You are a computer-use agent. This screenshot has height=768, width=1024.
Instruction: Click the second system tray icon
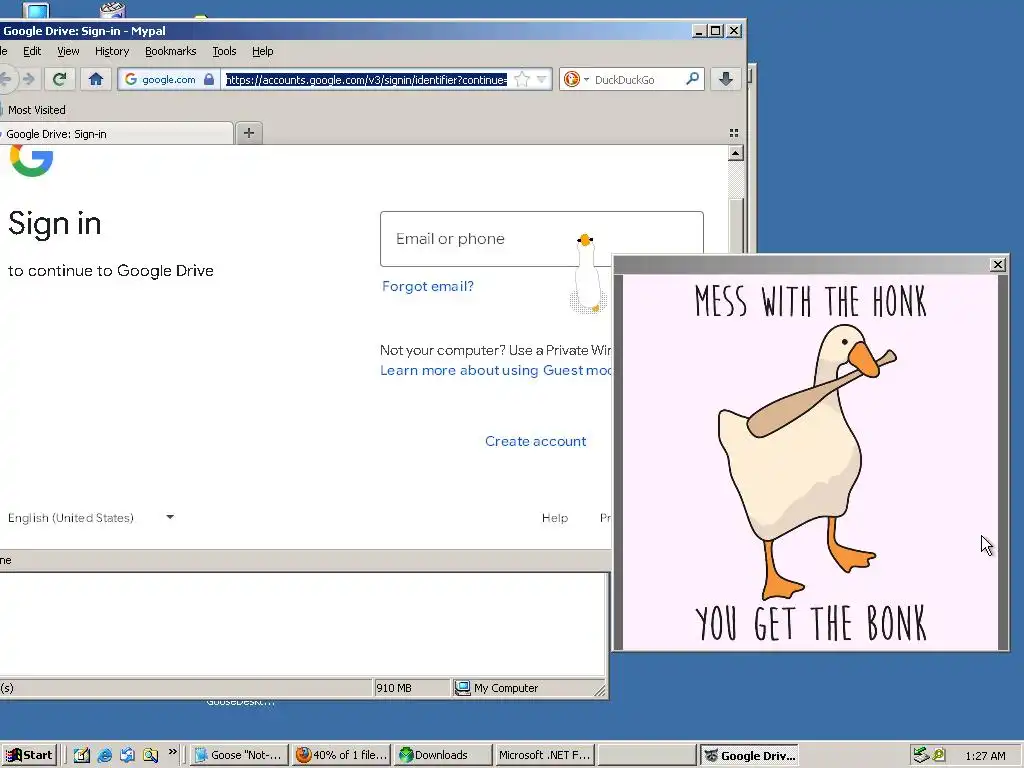click(939, 755)
